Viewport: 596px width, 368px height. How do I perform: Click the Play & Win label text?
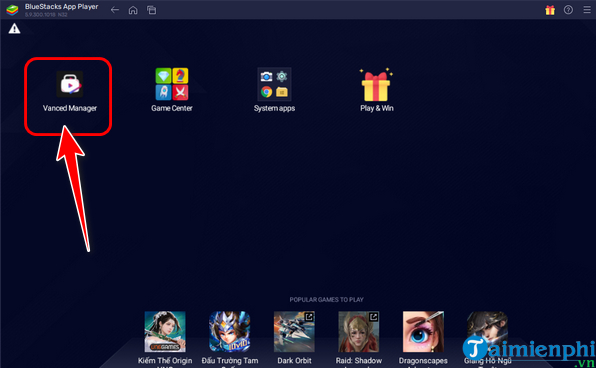tap(377, 108)
